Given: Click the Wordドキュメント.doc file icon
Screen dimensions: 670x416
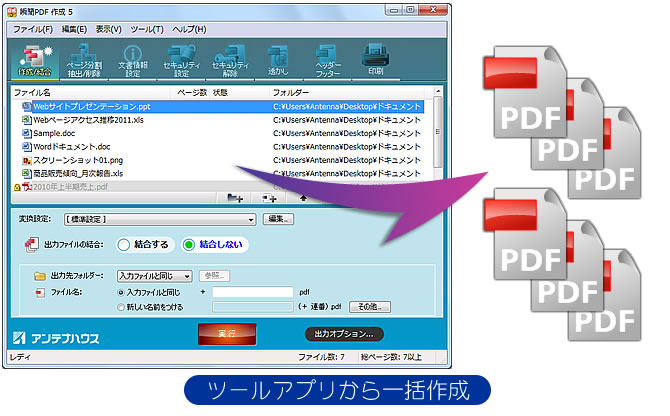Looking at the screenshot, I should [26, 146].
